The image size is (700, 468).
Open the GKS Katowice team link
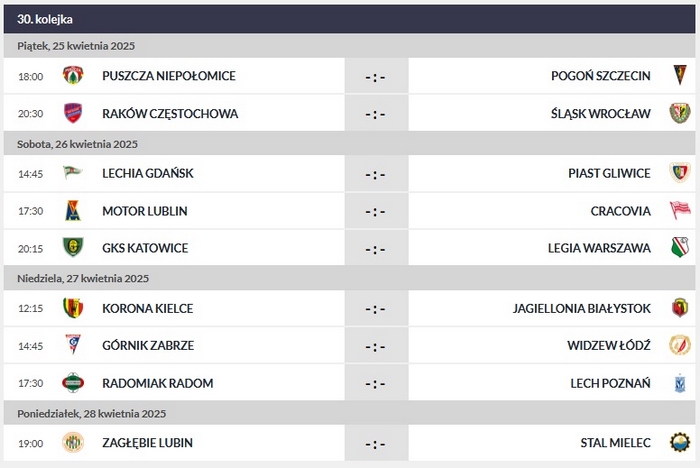click(x=144, y=248)
